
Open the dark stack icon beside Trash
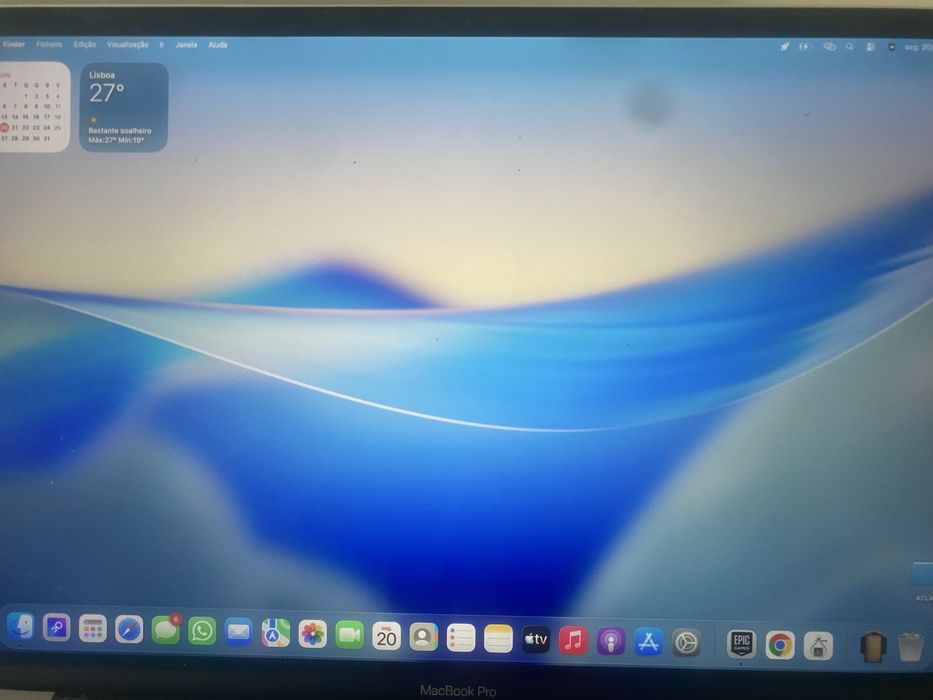[873, 646]
